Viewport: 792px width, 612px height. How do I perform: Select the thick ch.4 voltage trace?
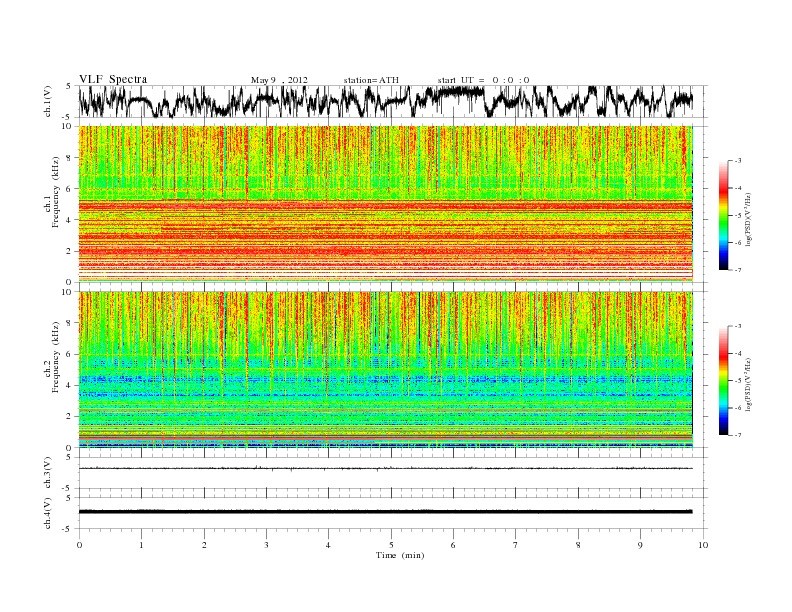[385, 512]
